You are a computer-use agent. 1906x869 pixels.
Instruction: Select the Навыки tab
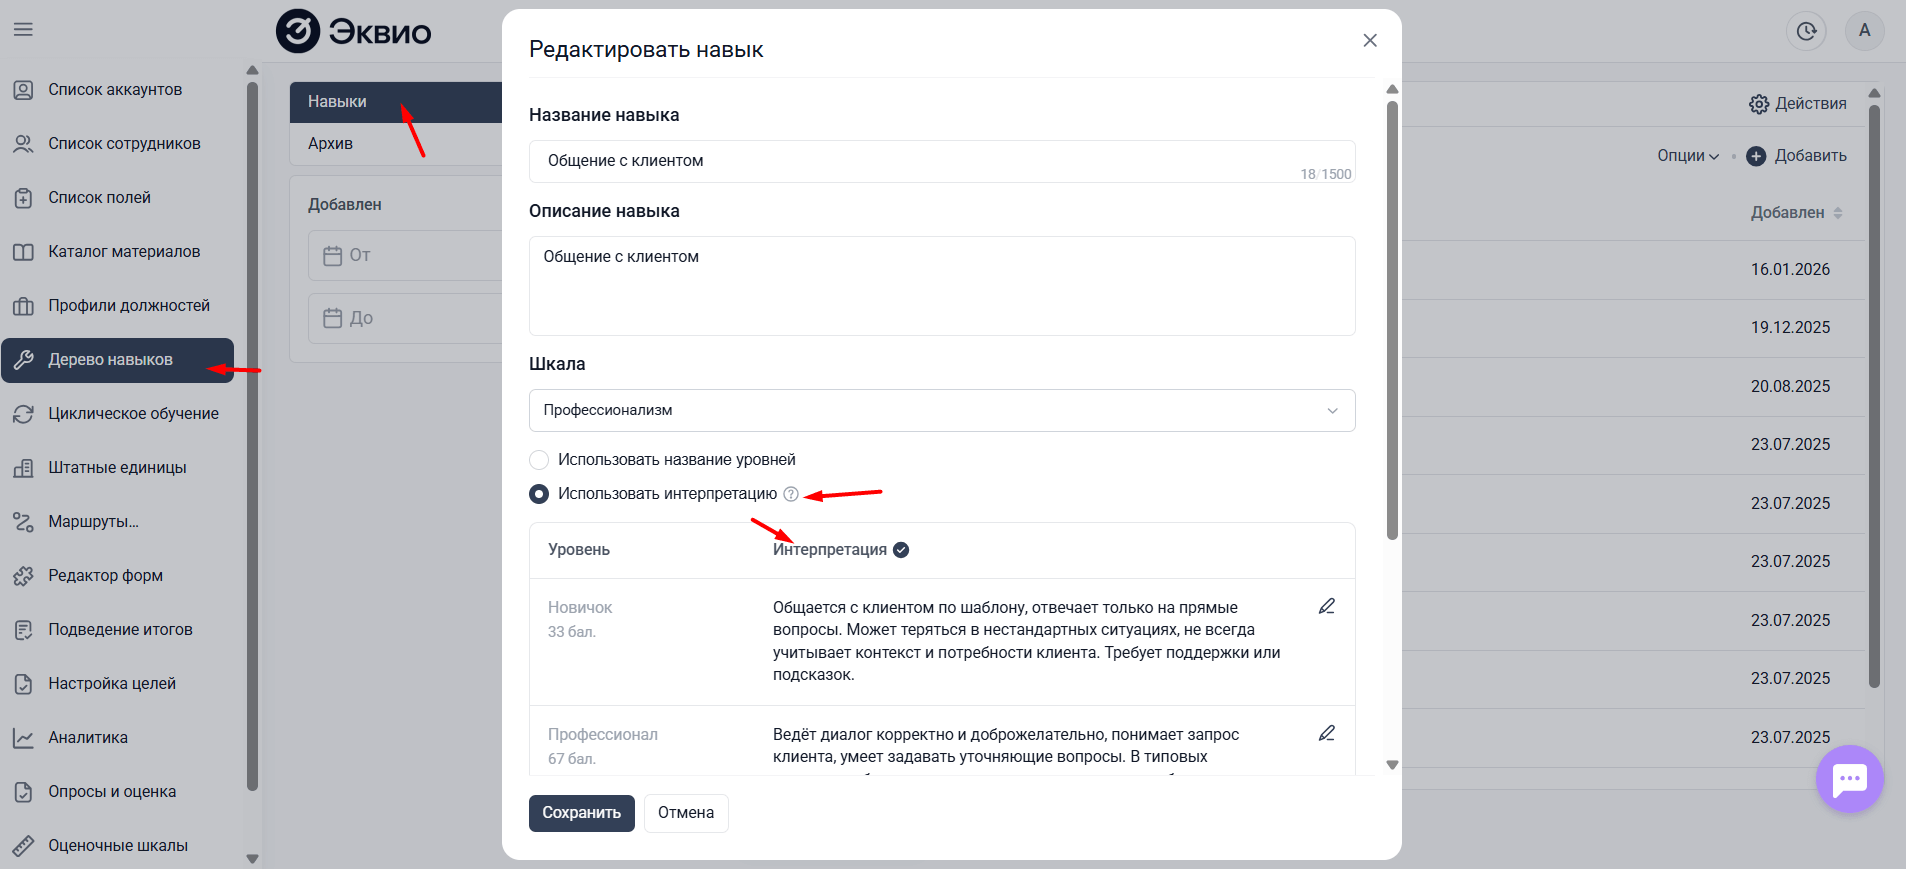[x=336, y=101]
